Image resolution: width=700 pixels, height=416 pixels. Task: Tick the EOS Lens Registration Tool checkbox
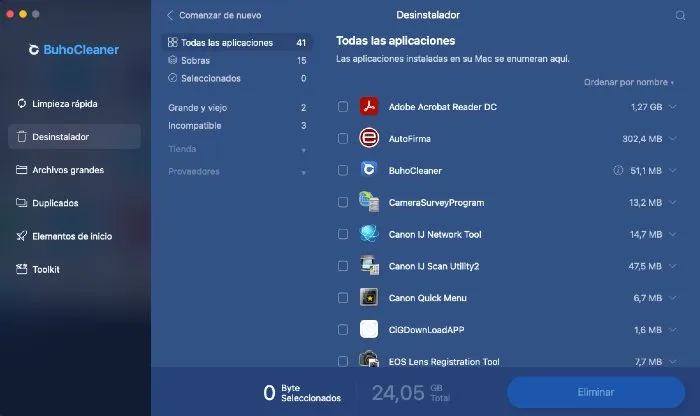click(343, 361)
